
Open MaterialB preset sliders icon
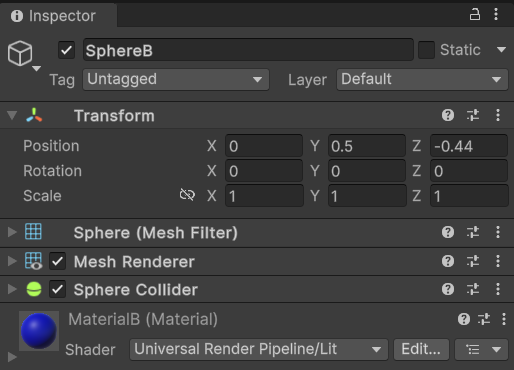(484, 319)
